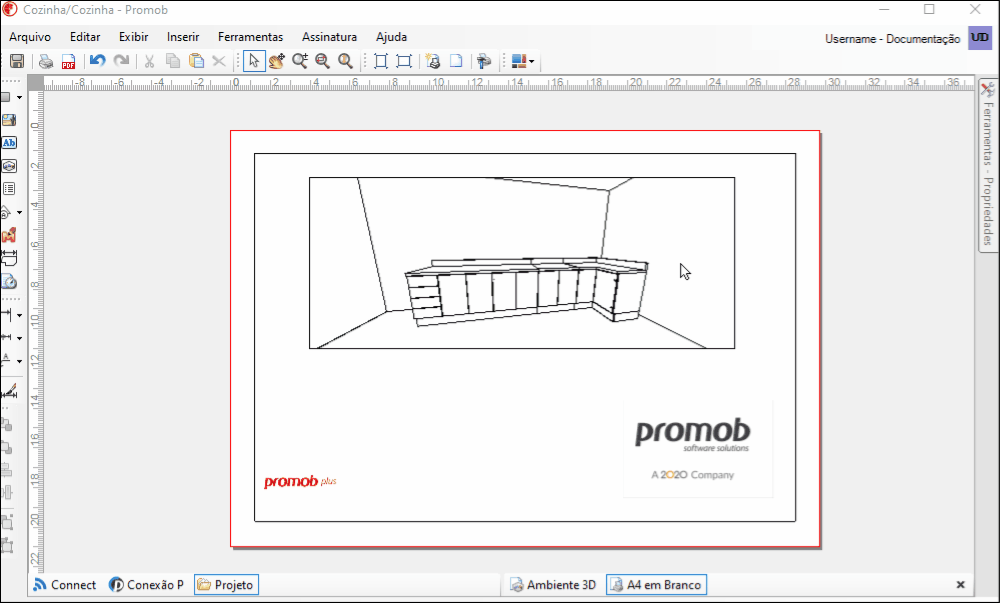Open the Inserir menu
The image size is (1000, 603).
(183, 37)
